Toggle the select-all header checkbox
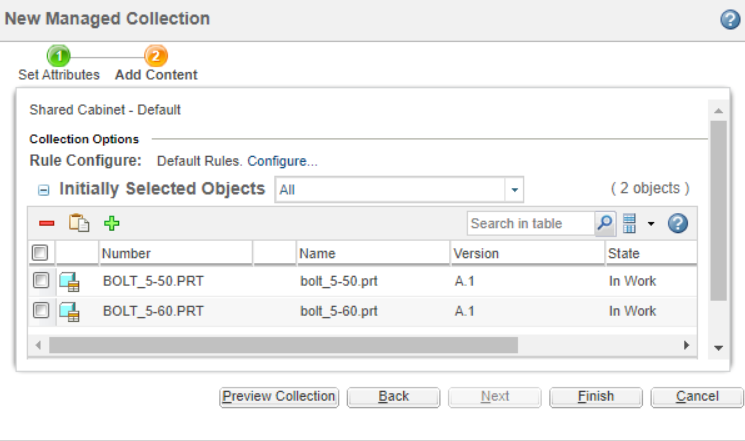The width and height of the screenshot is (745, 441). (x=40, y=252)
